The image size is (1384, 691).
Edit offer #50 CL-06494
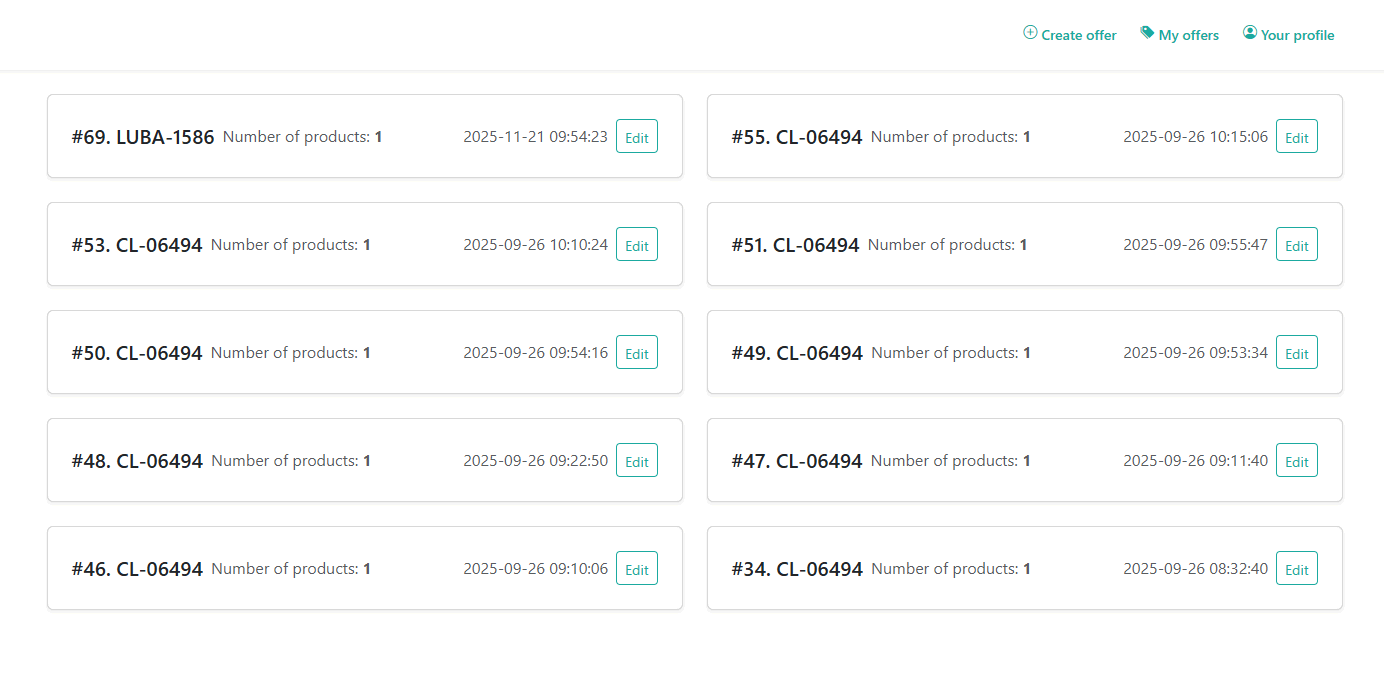point(637,352)
